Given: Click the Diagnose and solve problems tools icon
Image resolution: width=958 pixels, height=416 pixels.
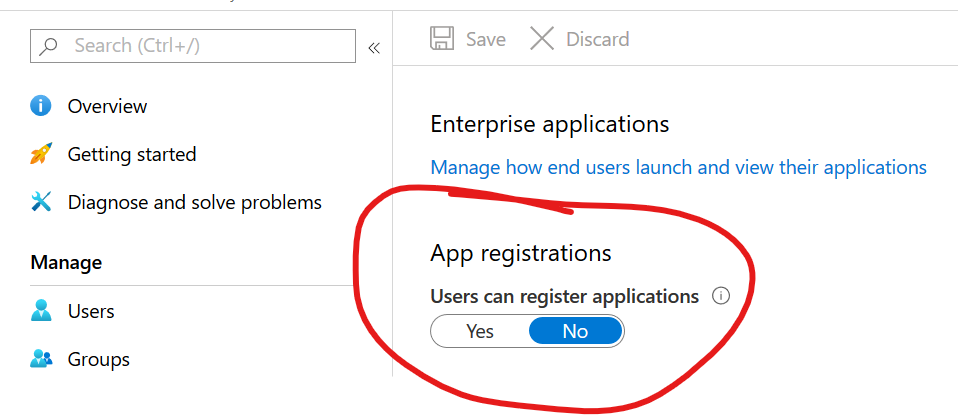Looking at the screenshot, I should coord(41,203).
